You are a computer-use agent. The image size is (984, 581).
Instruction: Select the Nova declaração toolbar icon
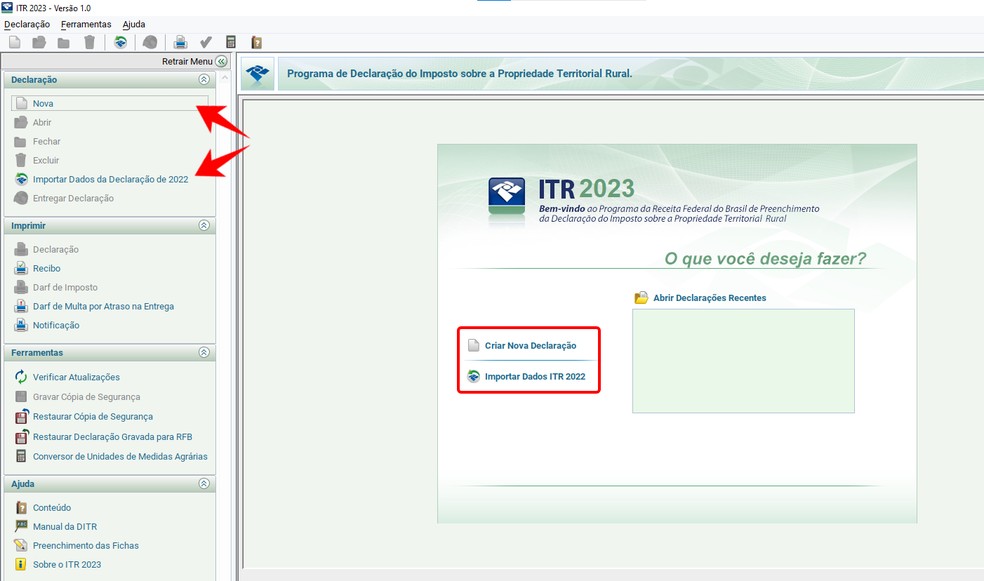16,42
